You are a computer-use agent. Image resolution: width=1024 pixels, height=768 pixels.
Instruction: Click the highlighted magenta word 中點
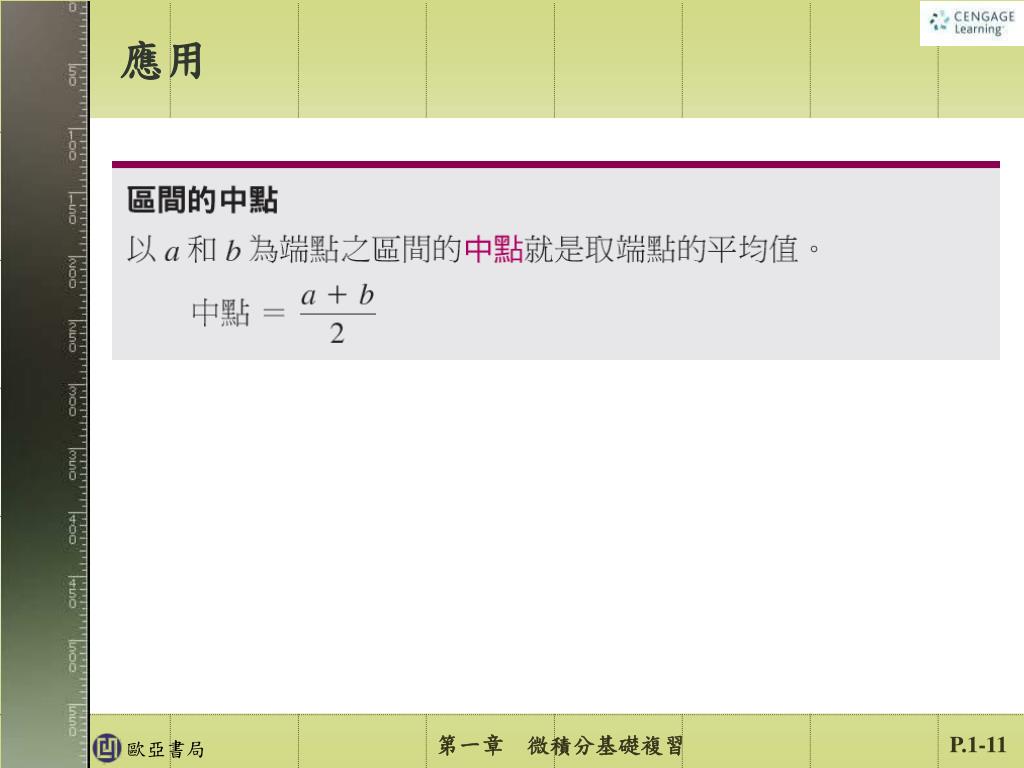(494, 249)
